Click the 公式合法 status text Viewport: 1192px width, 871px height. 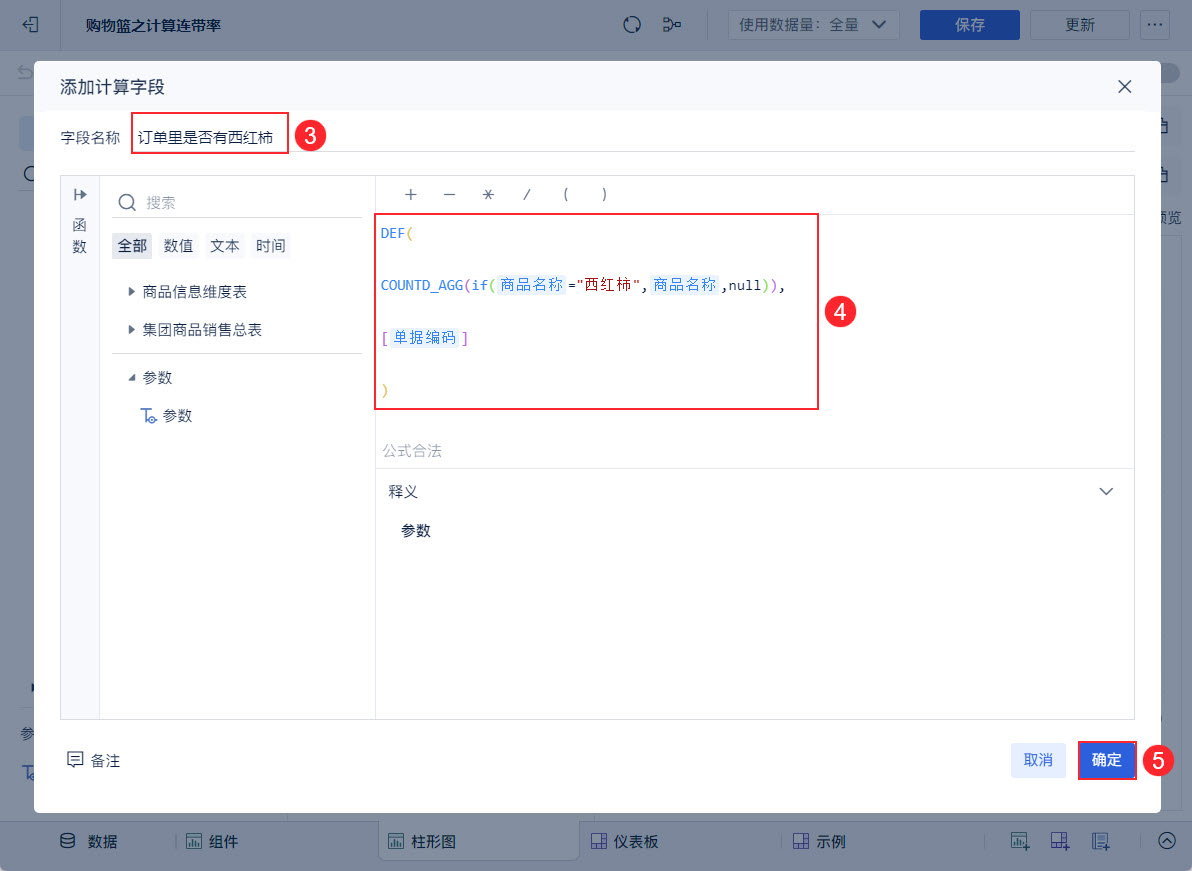click(412, 451)
